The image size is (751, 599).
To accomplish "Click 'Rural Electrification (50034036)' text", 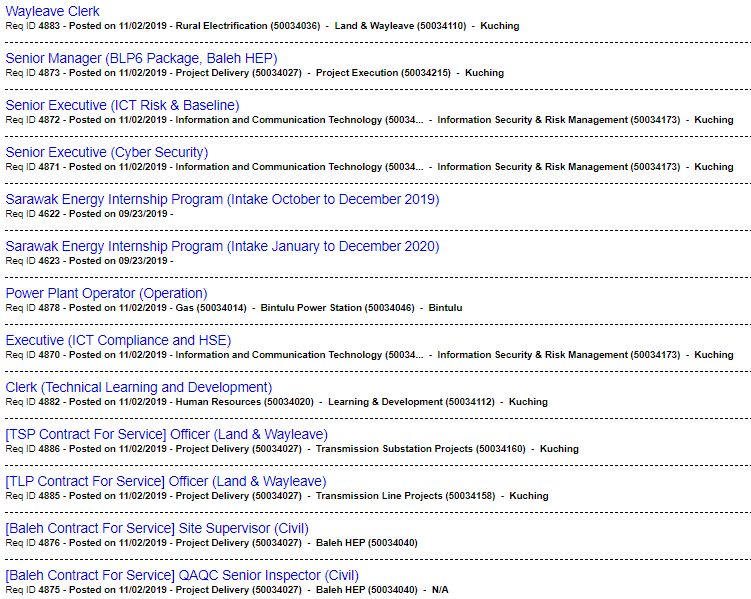I will tap(248, 26).
